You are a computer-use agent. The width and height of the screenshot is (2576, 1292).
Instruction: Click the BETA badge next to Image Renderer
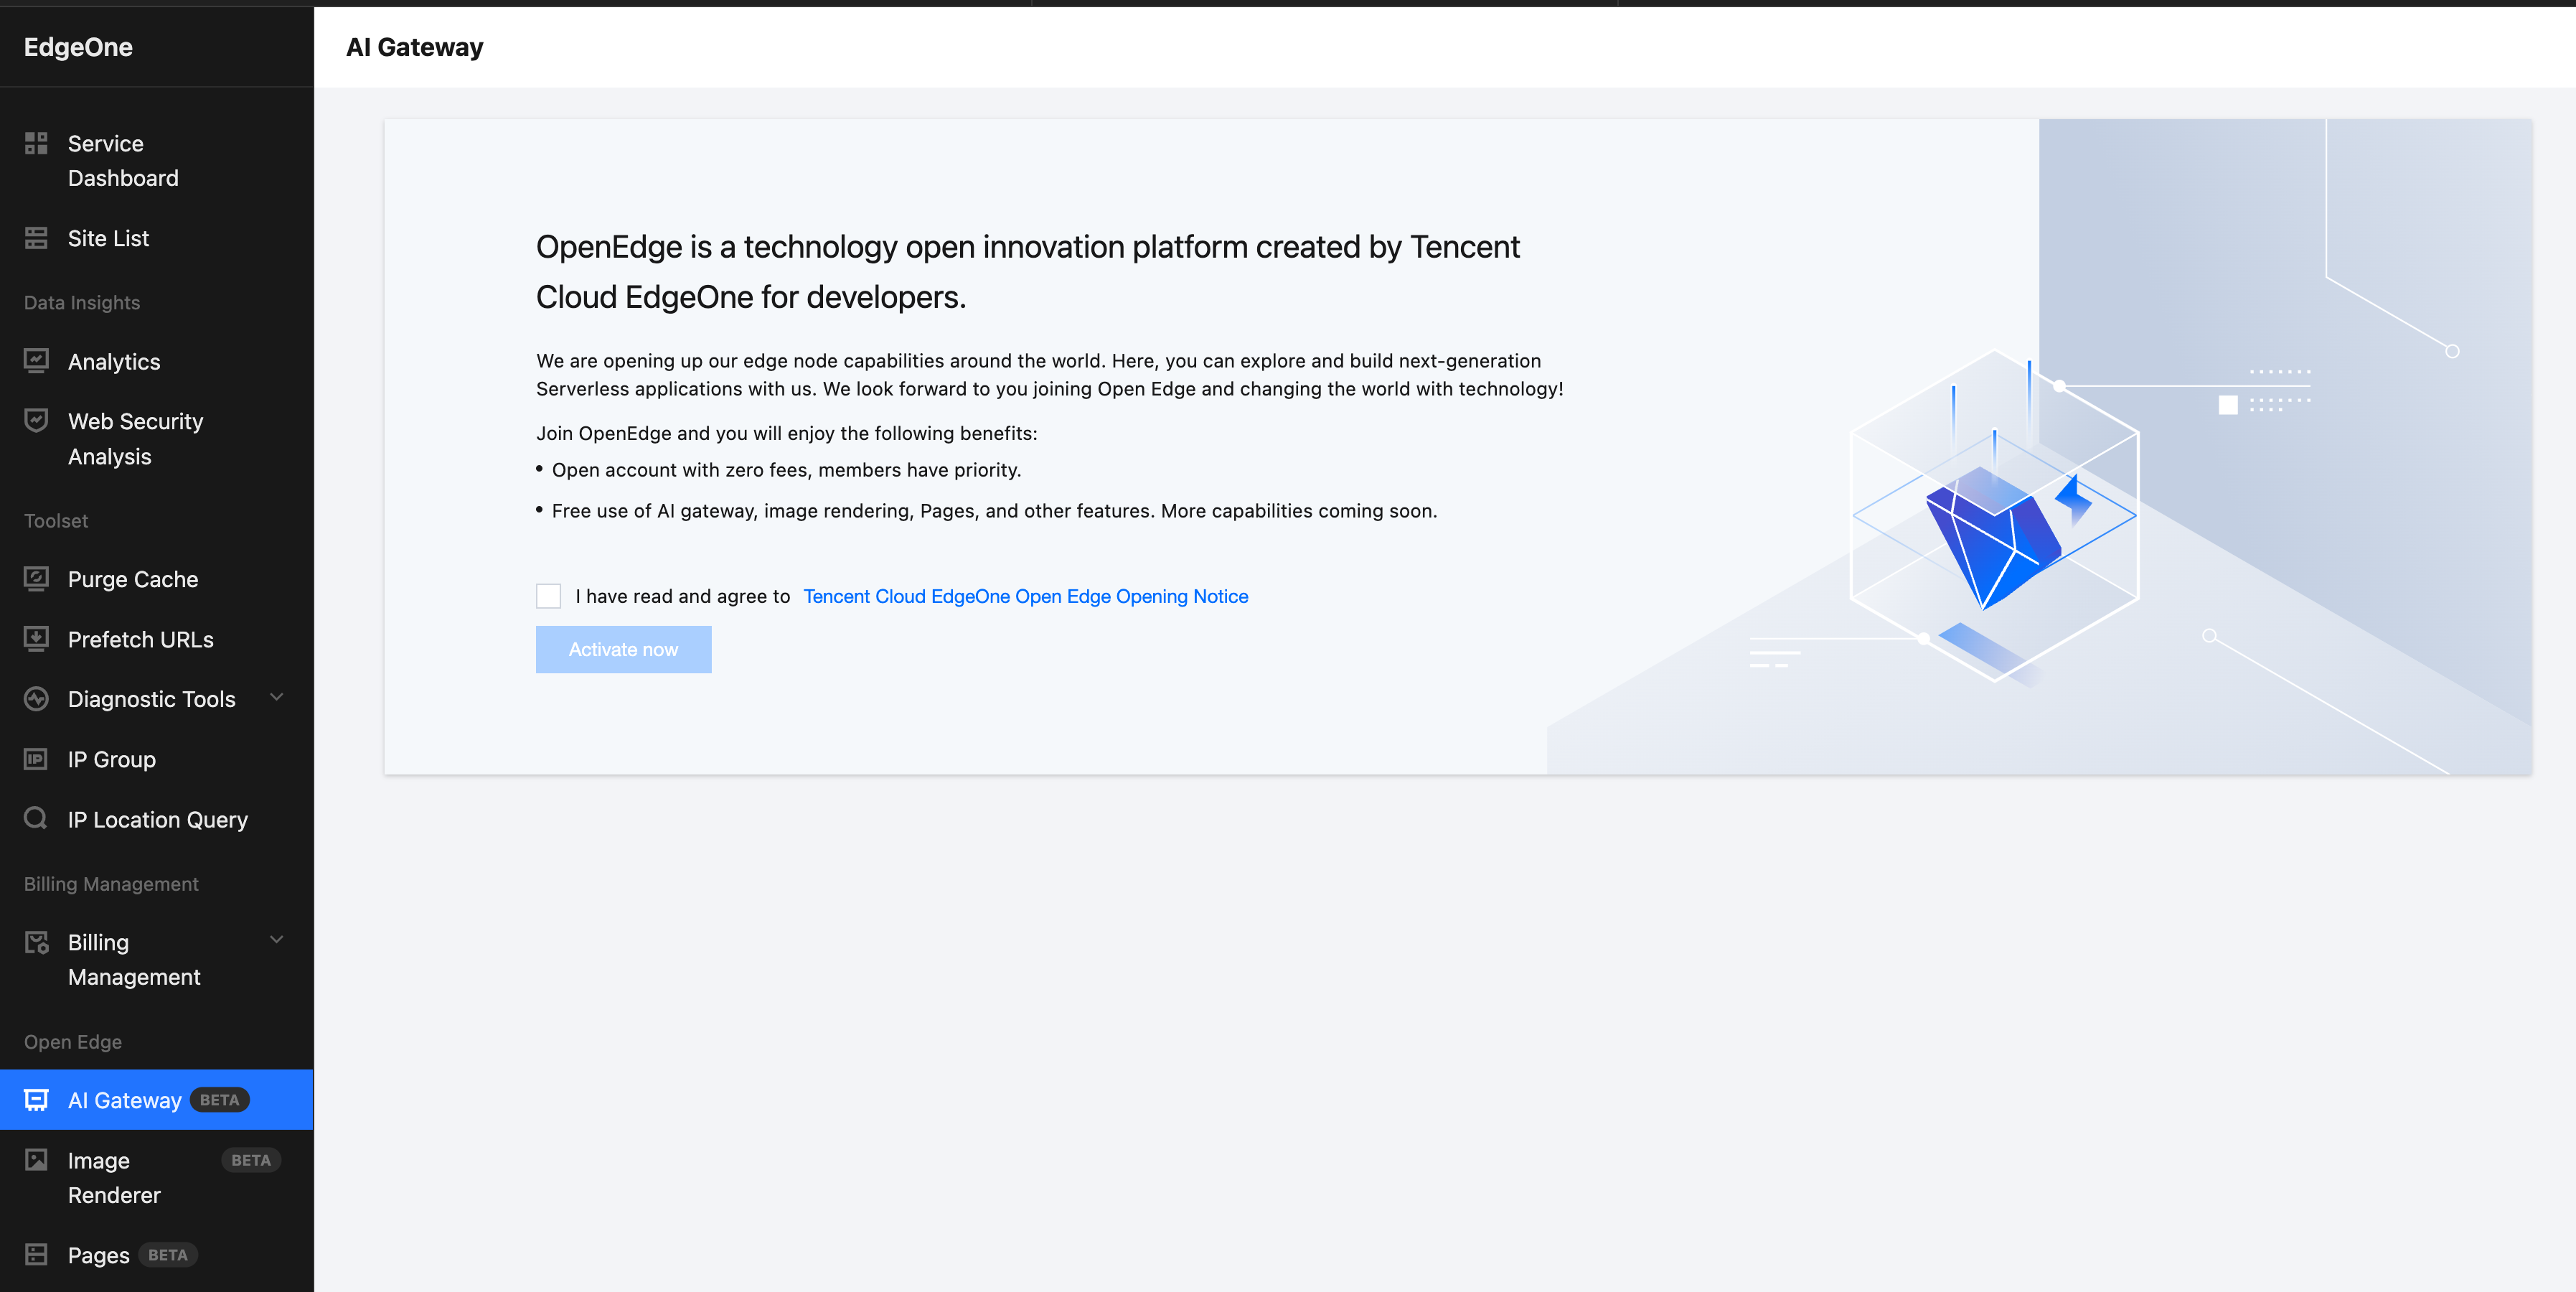251,1160
